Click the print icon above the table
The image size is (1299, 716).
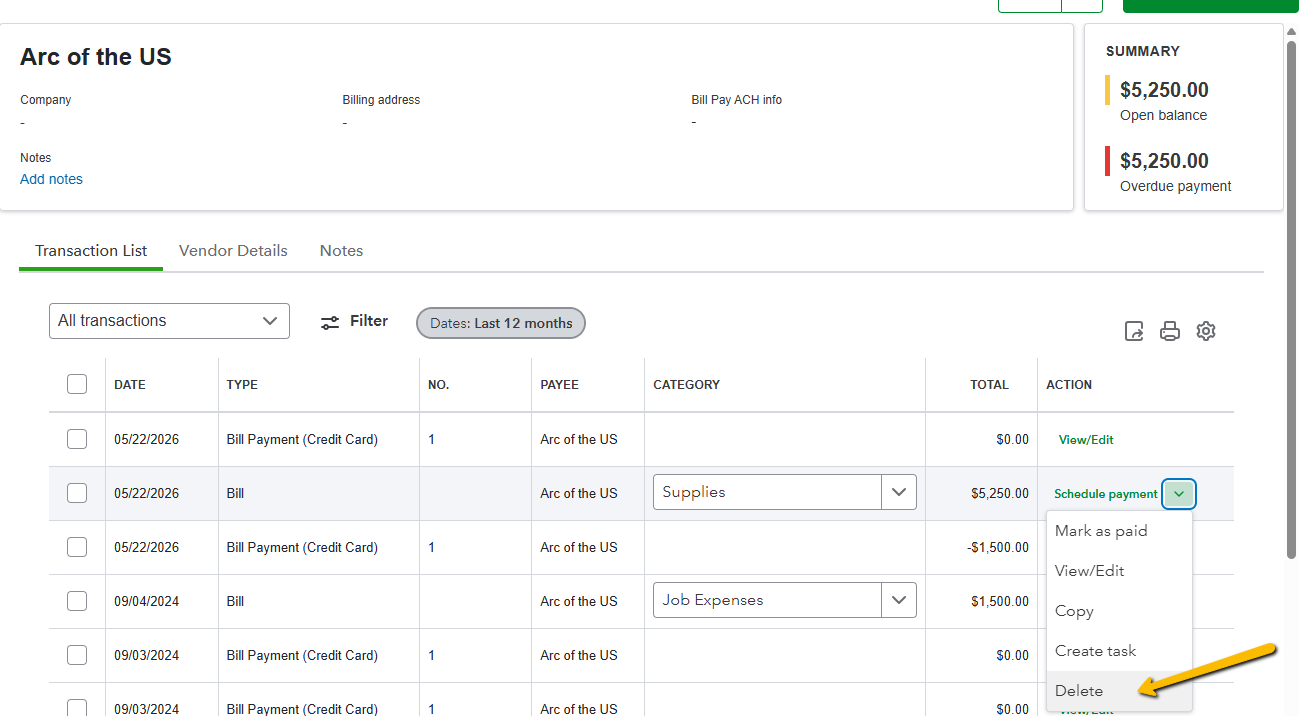tap(1170, 331)
